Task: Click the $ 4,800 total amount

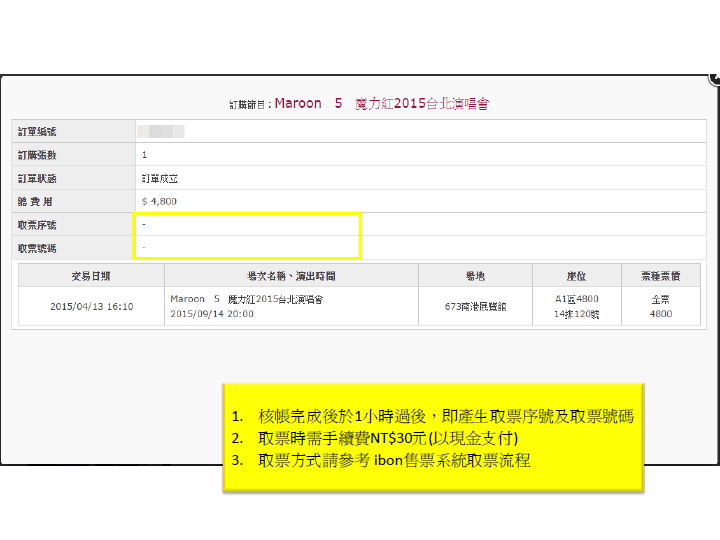Action: point(159,201)
